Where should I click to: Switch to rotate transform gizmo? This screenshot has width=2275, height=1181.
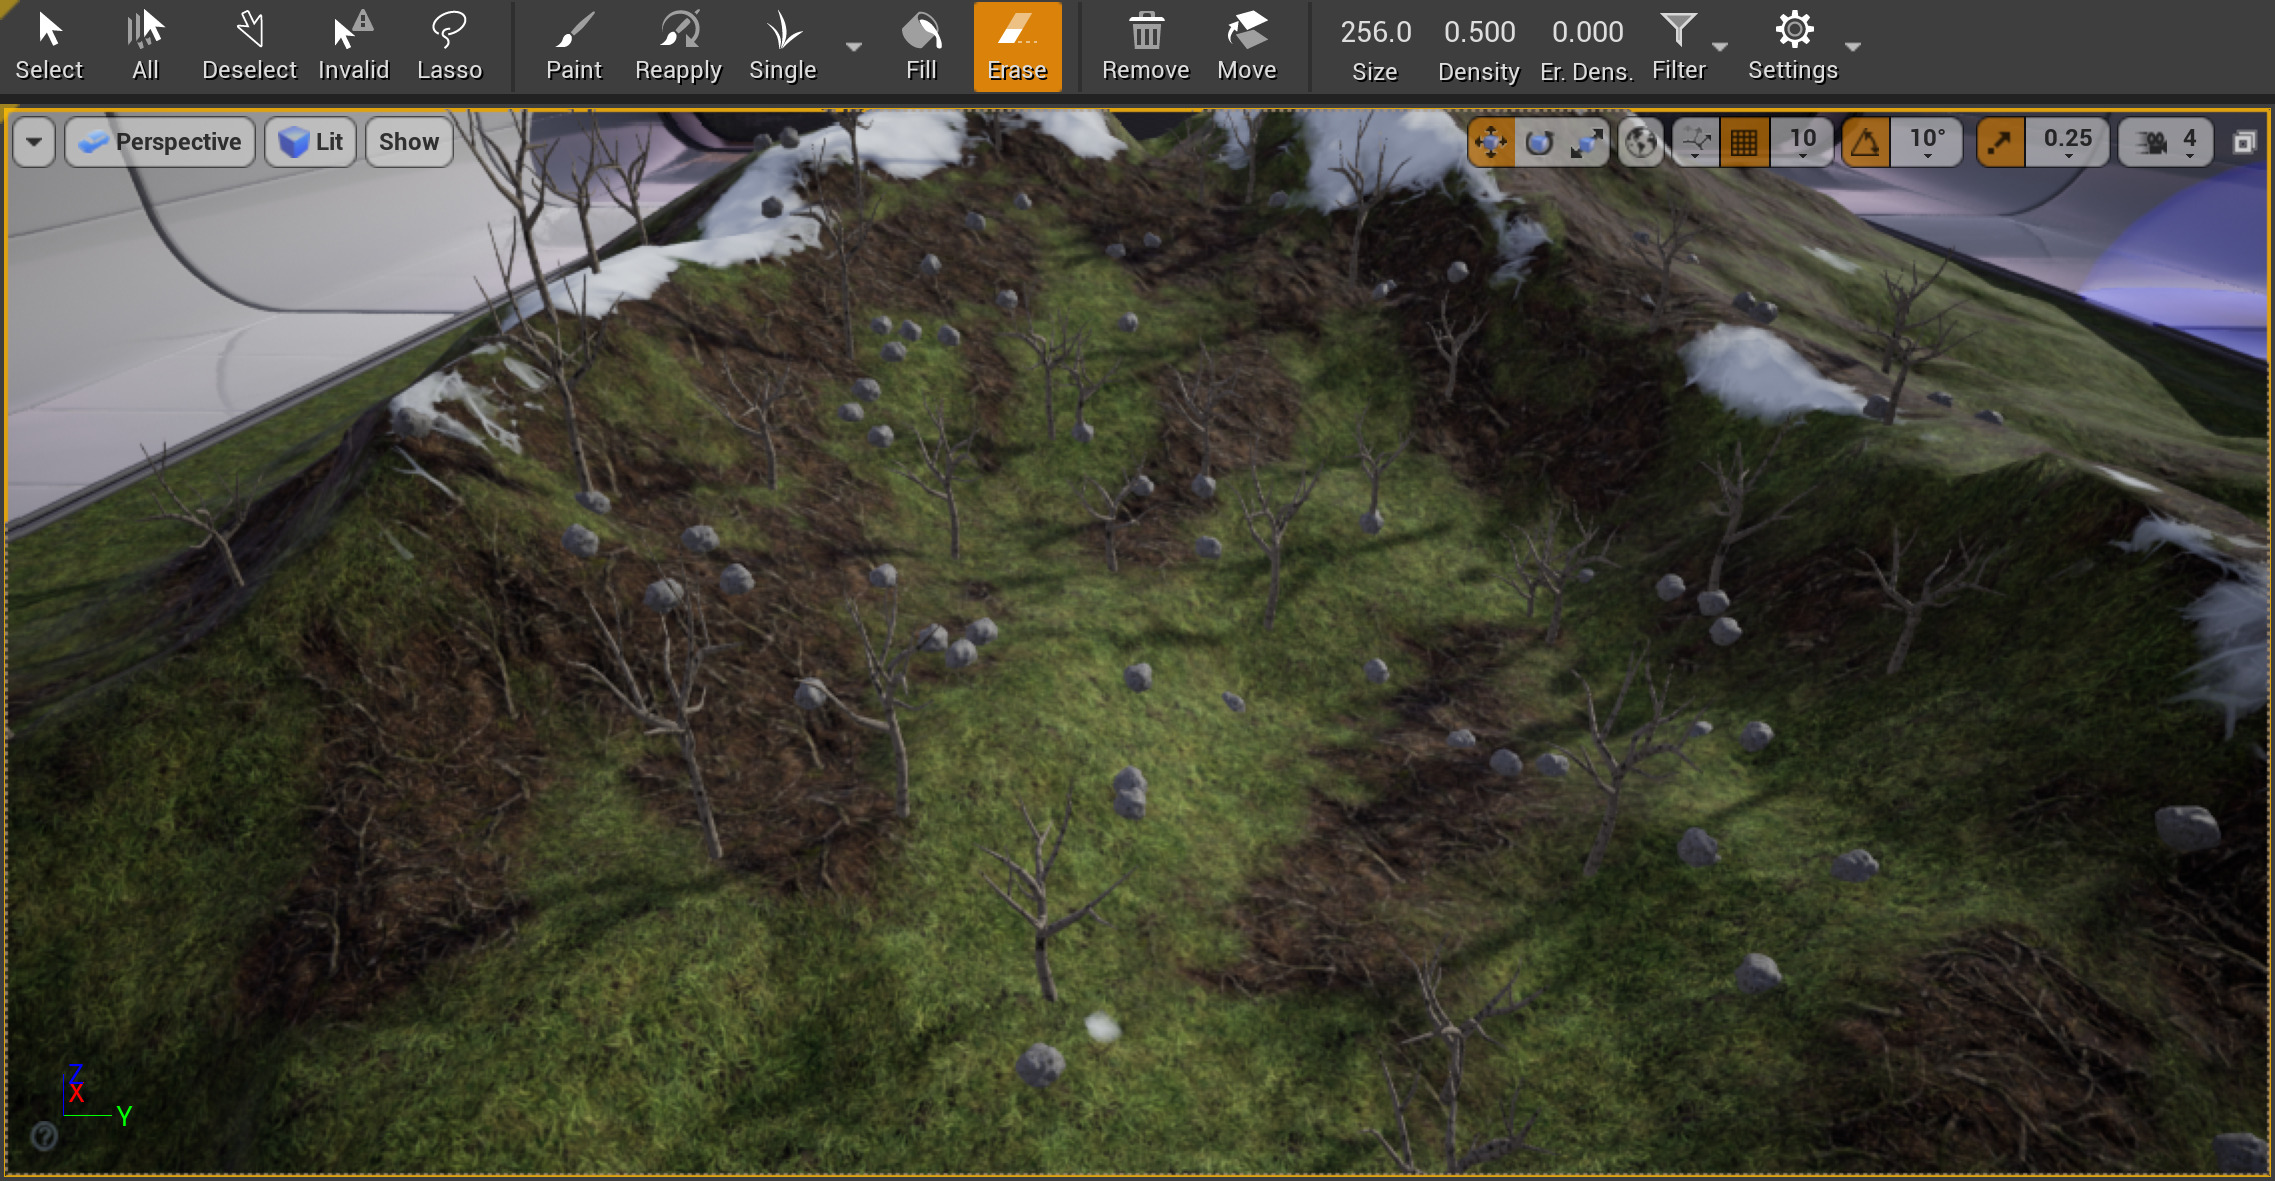1539,142
